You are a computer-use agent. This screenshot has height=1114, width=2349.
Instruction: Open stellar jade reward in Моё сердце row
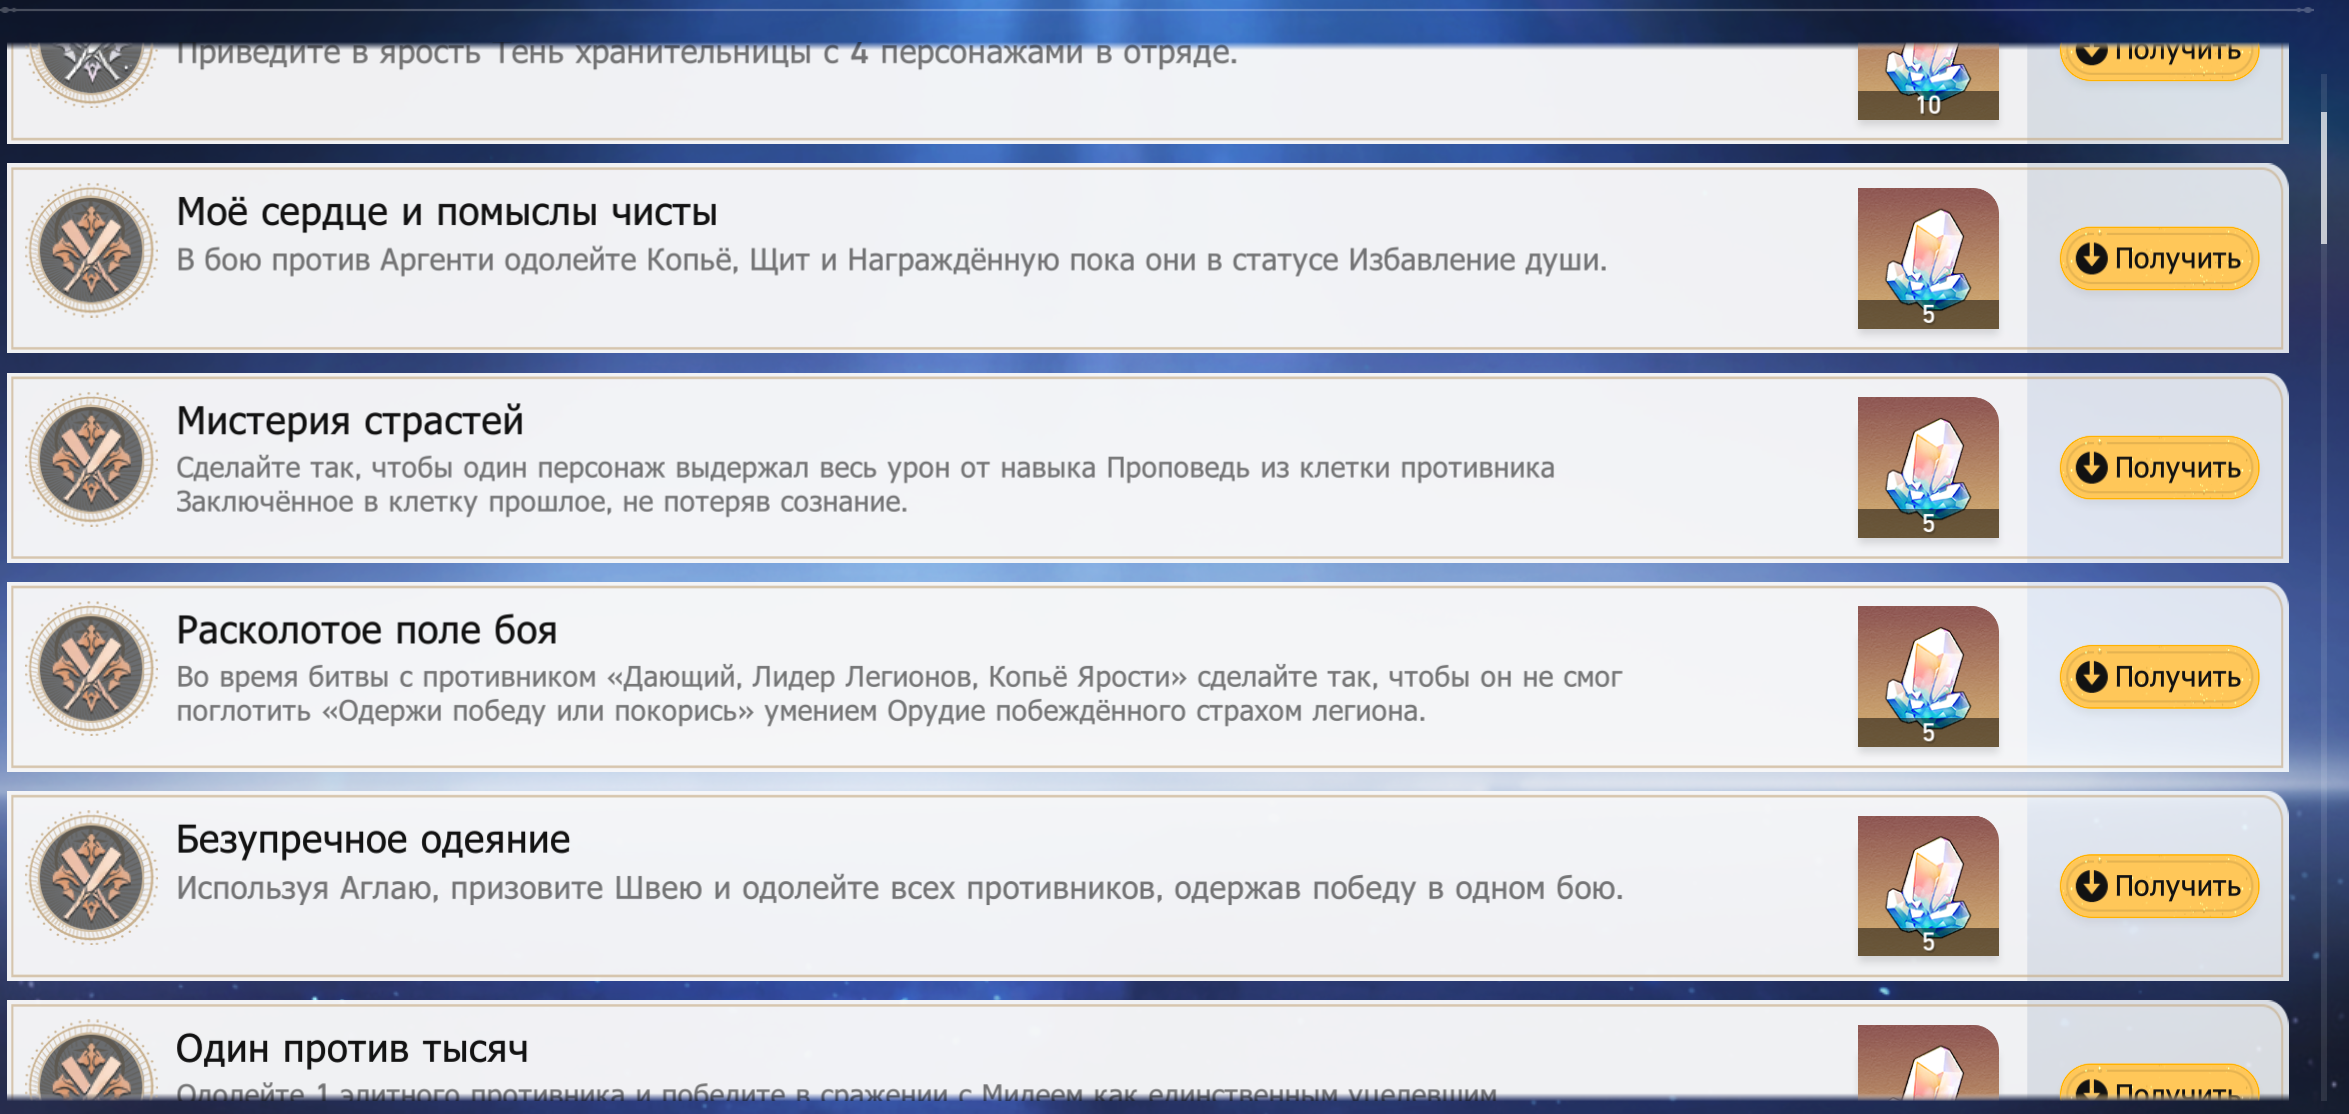[1927, 258]
